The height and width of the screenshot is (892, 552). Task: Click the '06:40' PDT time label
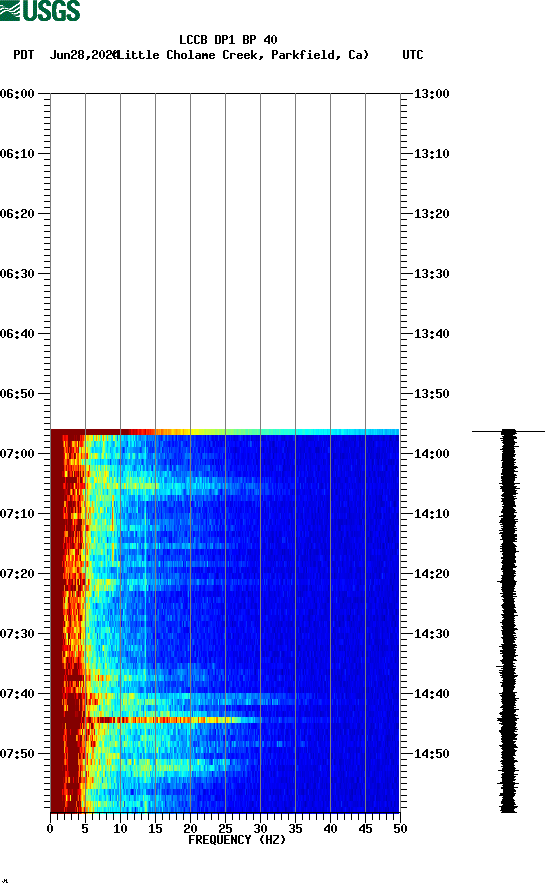coord(18,334)
